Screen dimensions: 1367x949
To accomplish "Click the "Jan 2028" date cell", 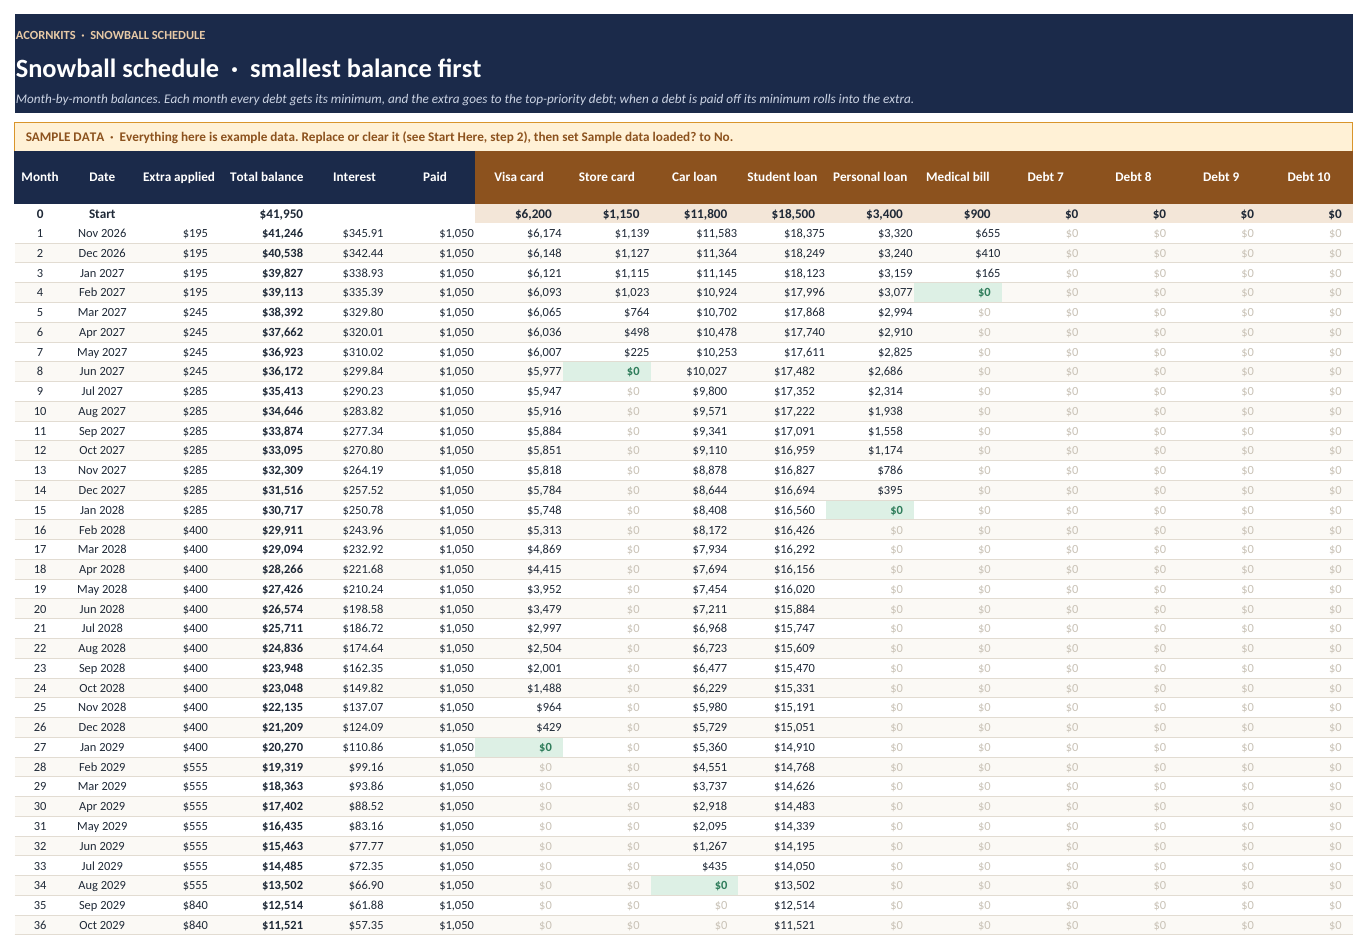I will (102, 510).
